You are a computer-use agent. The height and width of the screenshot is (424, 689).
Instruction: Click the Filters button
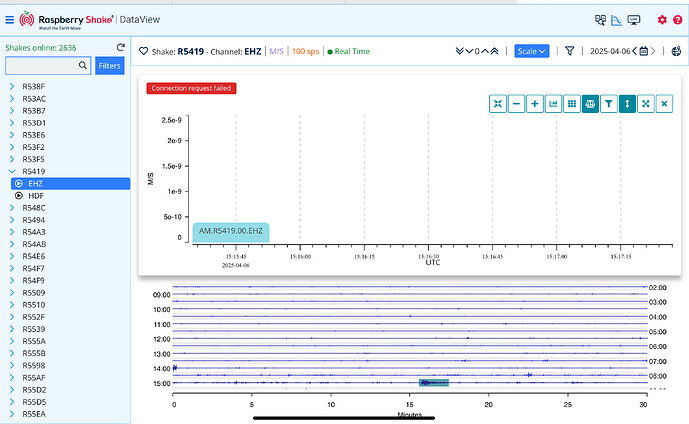click(109, 65)
